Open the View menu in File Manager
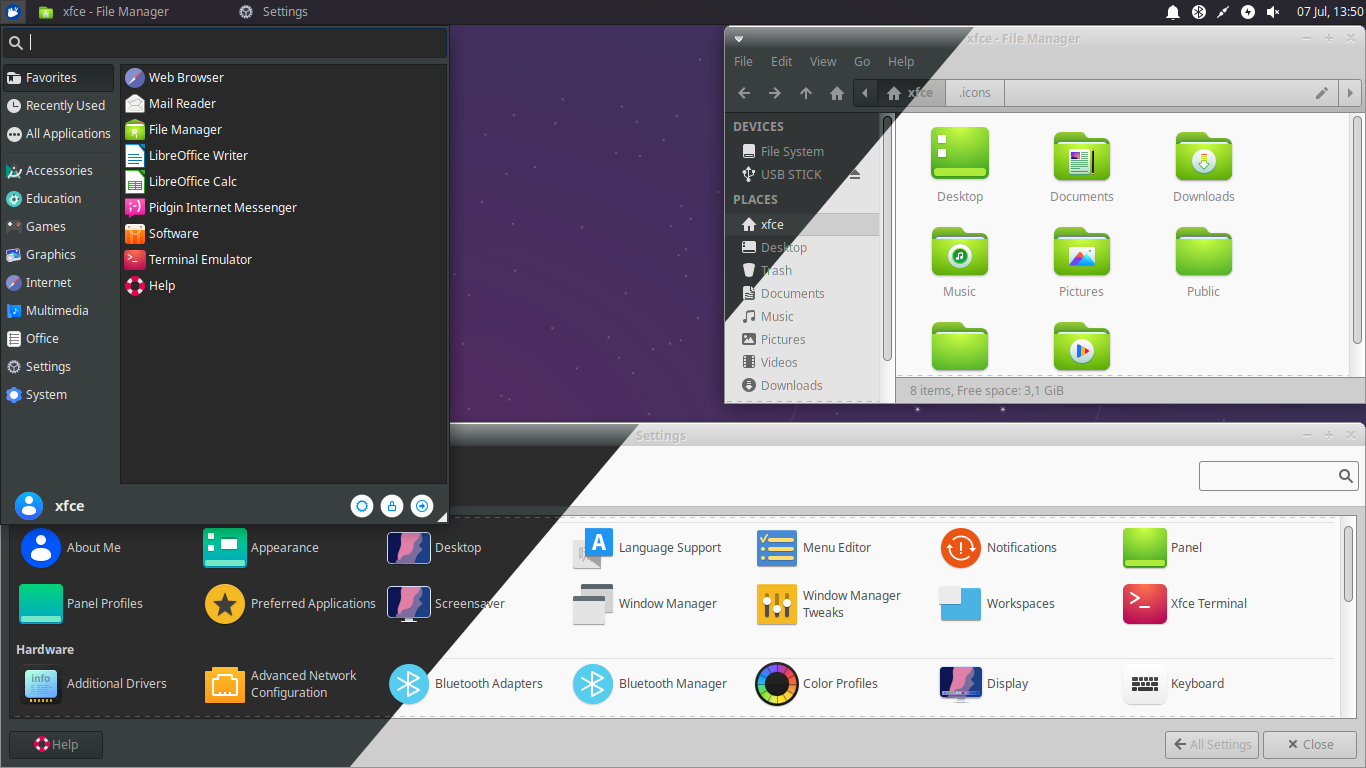 pos(823,62)
